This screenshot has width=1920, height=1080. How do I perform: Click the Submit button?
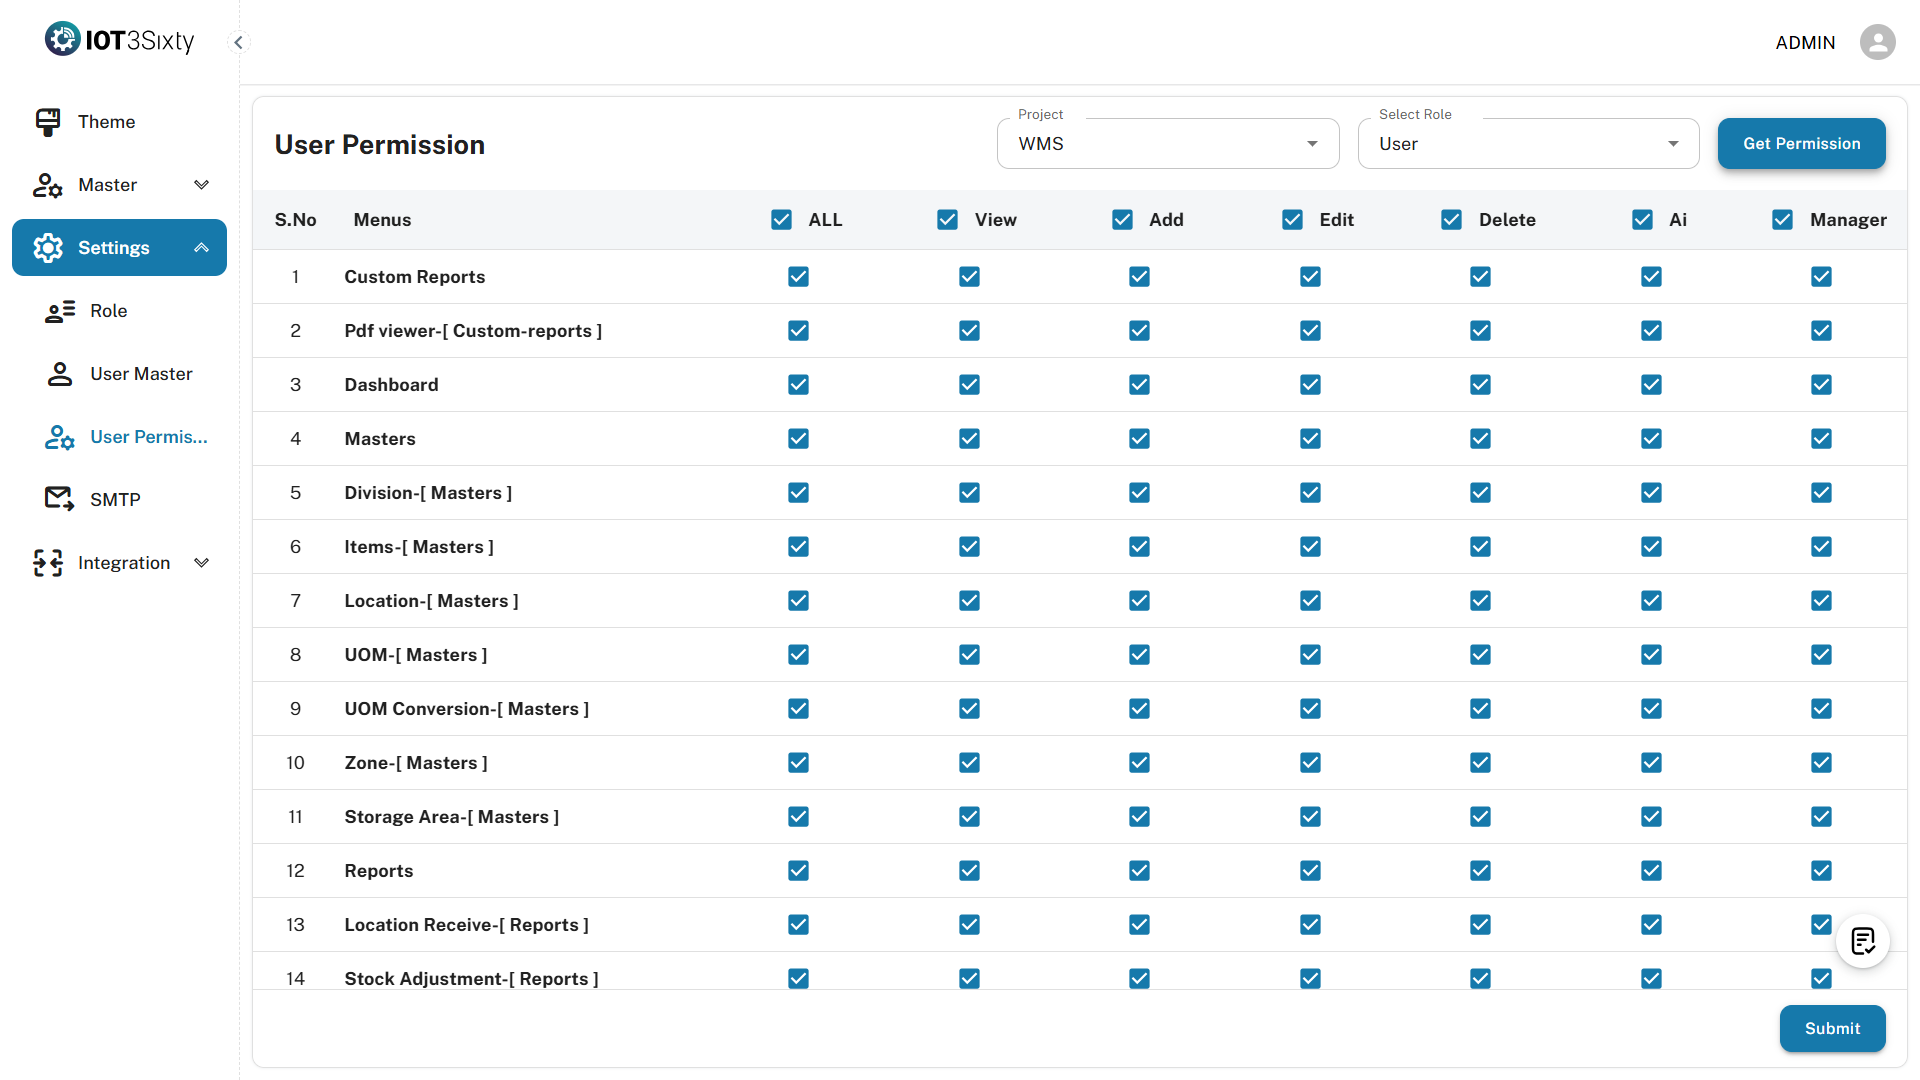pyautogui.click(x=1832, y=1028)
